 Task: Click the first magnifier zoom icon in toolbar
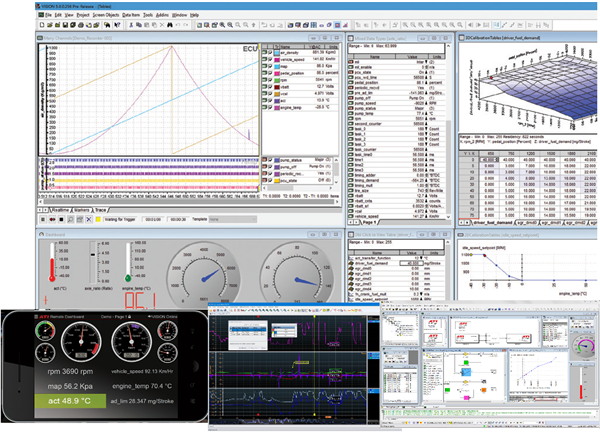tap(222, 25)
